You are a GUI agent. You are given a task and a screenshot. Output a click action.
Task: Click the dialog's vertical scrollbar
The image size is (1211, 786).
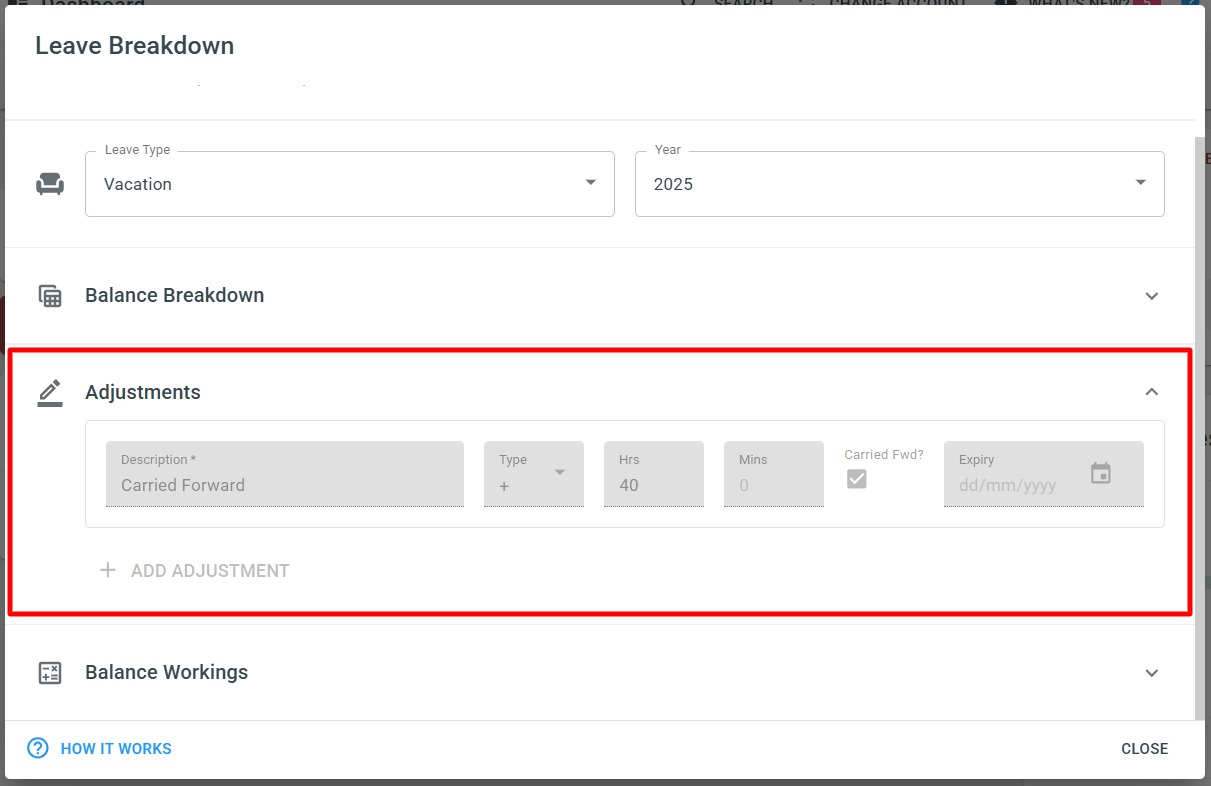(x=1199, y=420)
